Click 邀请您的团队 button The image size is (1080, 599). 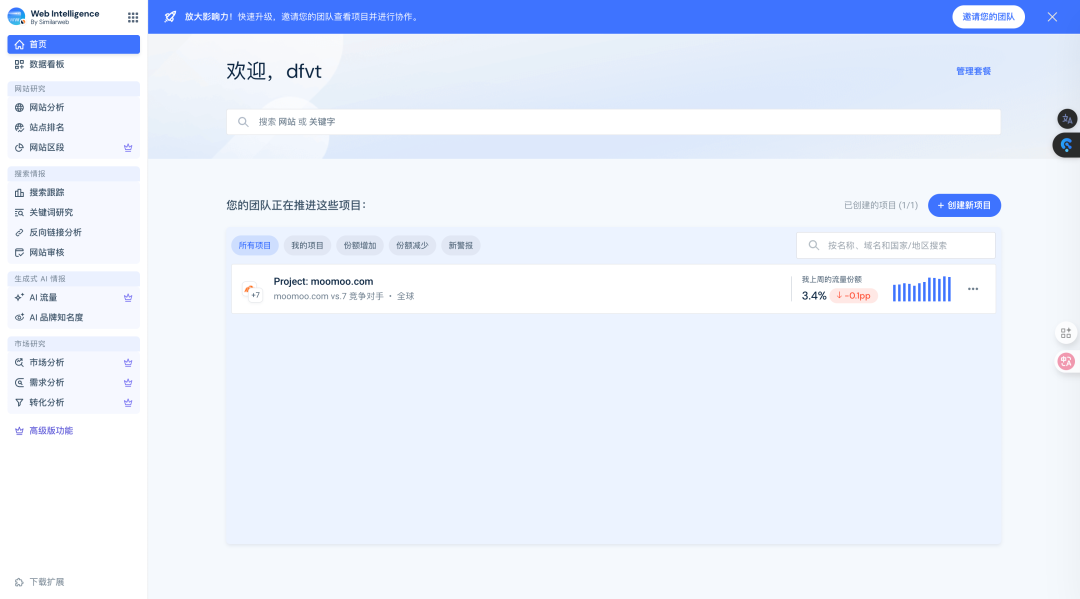(x=988, y=17)
